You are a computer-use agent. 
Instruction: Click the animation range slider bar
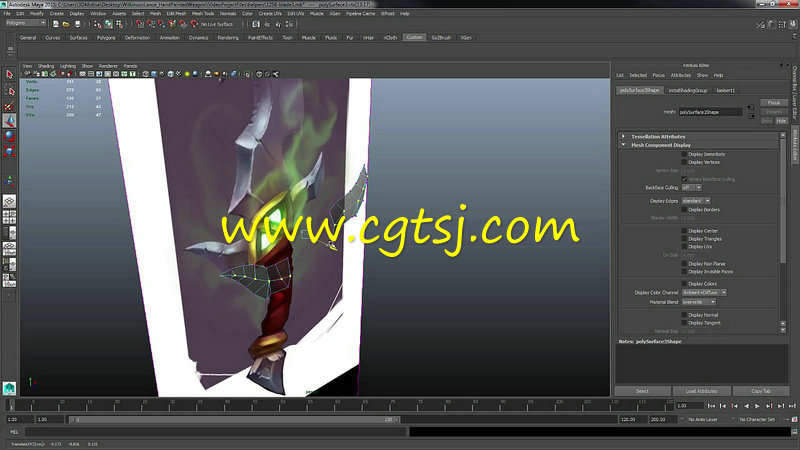click(x=235, y=419)
